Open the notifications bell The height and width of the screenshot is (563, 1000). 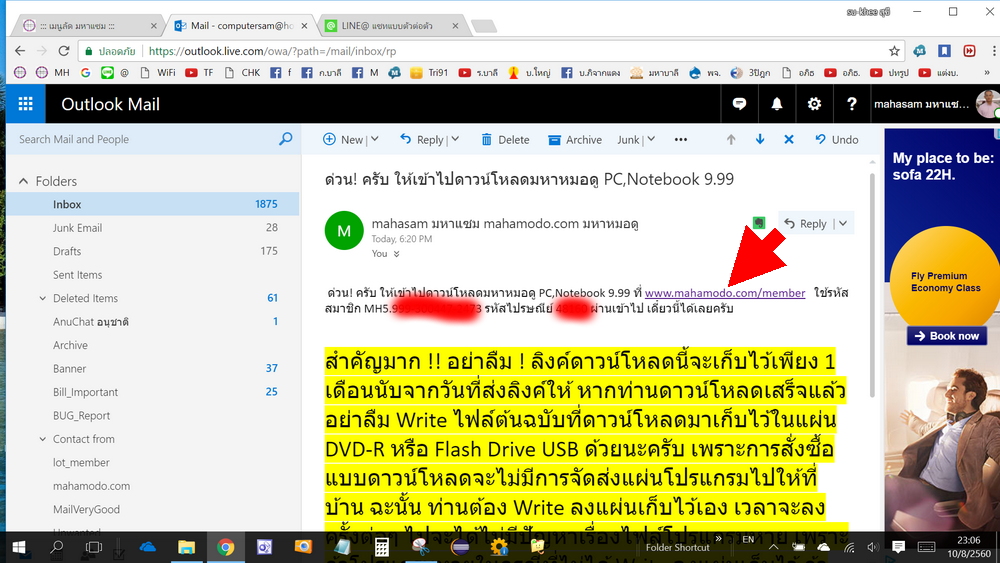777,104
